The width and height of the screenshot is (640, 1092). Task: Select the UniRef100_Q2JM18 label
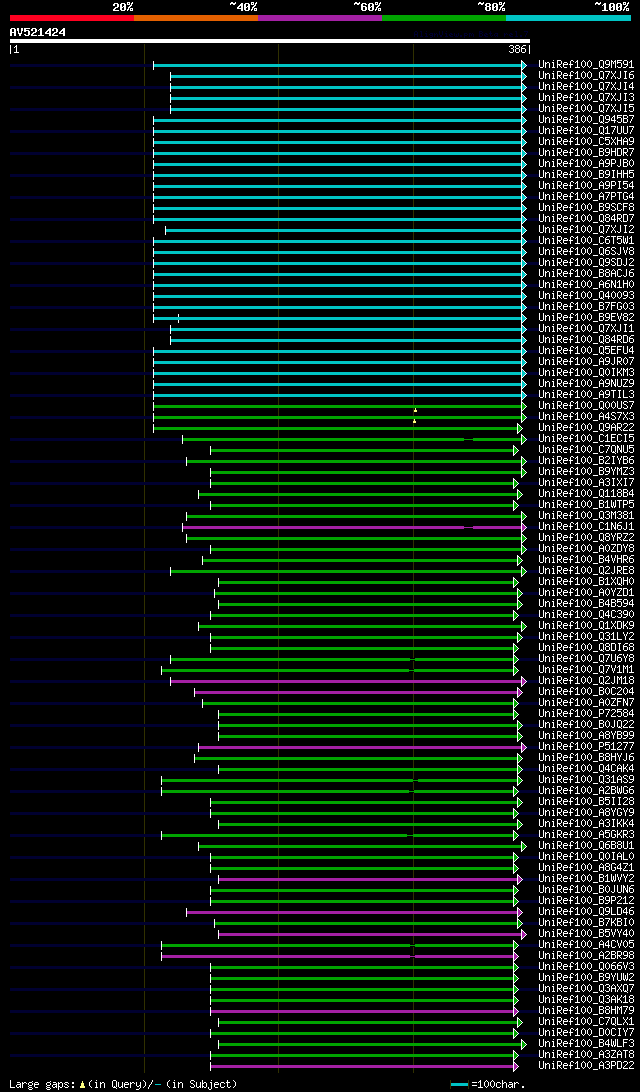tap(586, 681)
